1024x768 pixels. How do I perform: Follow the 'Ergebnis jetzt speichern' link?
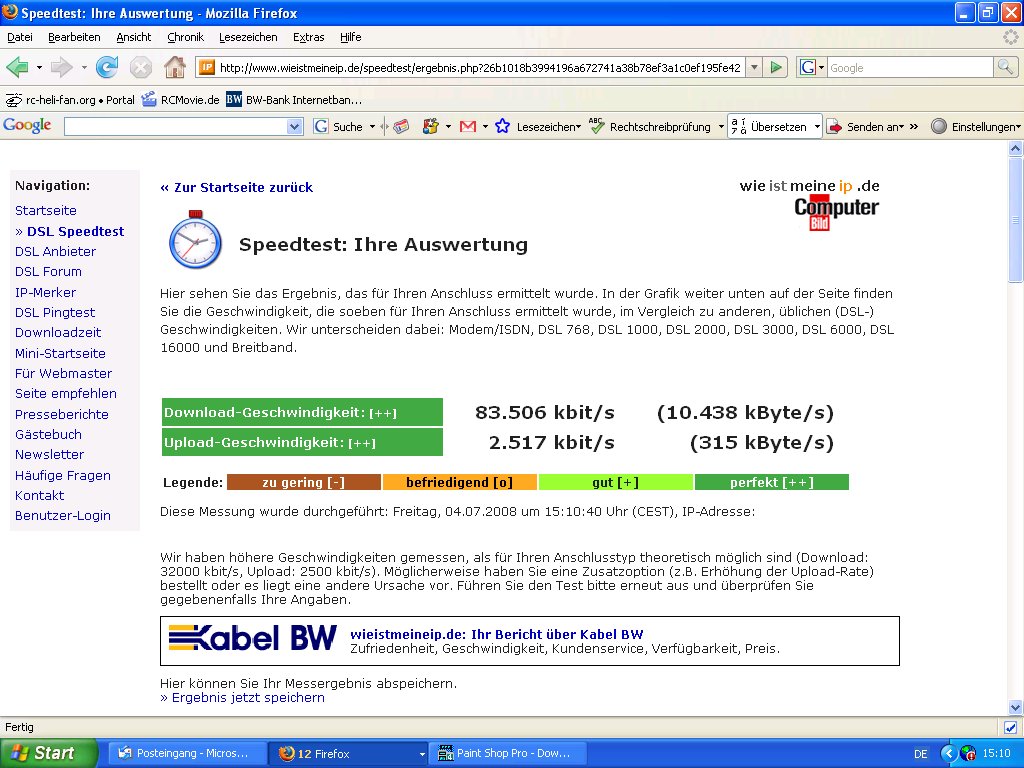point(244,697)
